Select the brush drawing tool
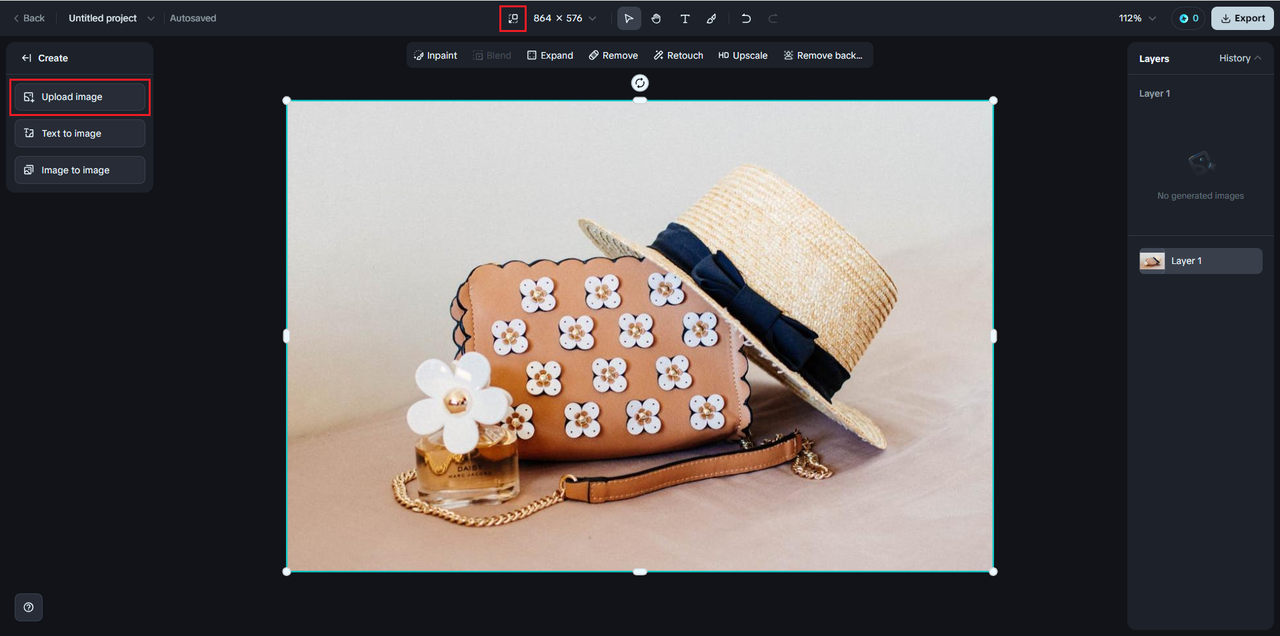 pyautogui.click(x=712, y=18)
